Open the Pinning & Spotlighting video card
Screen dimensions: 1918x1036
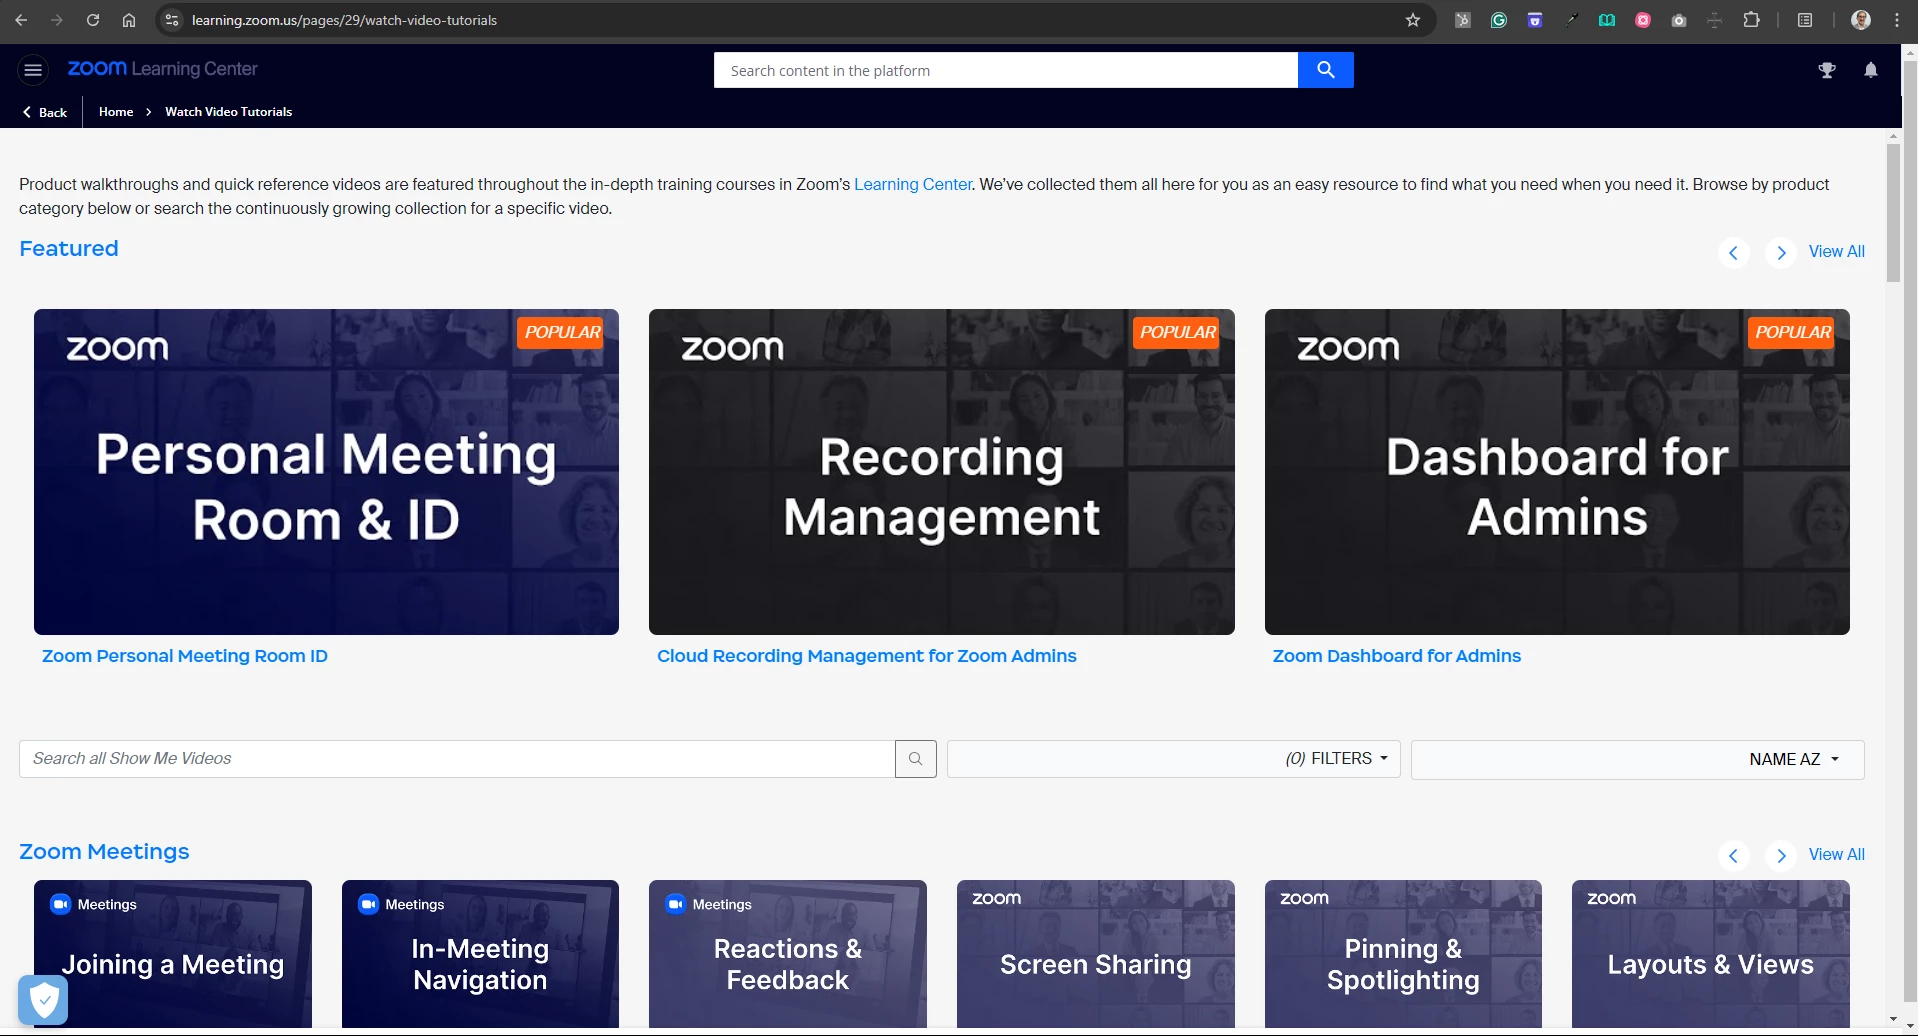pos(1403,954)
